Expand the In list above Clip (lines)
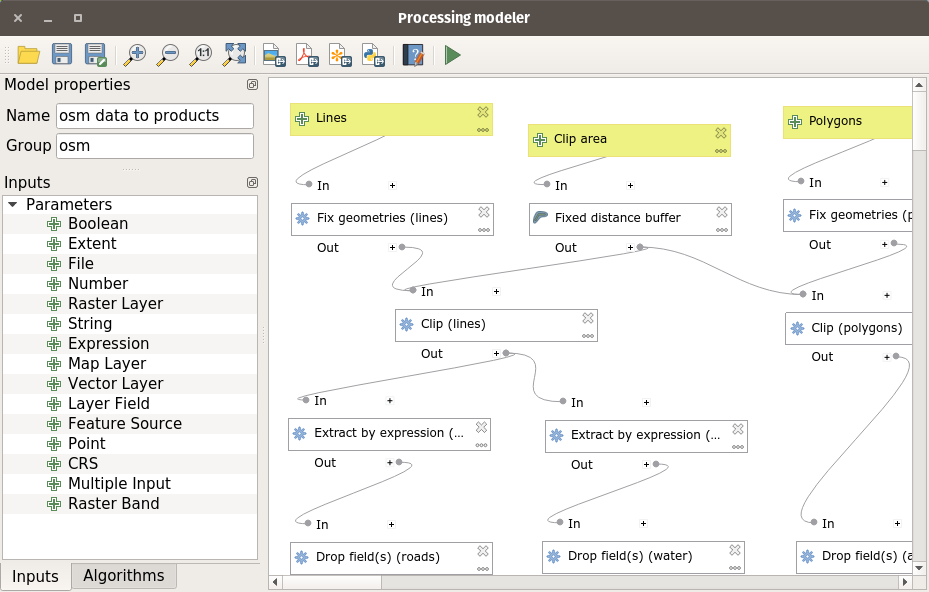Image resolution: width=929 pixels, height=592 pixels. (x=496, y=292)
